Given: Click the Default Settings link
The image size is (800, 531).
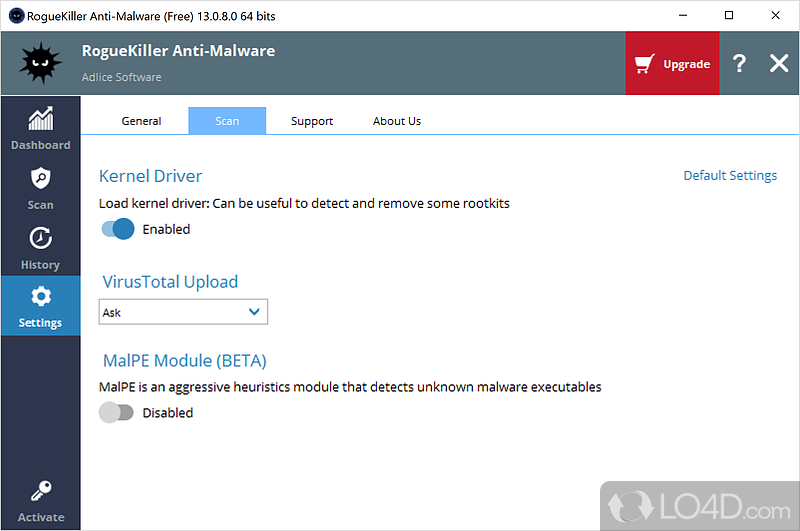Looking at the screenshot, I should pyautogui.click(x=730, y=175).
